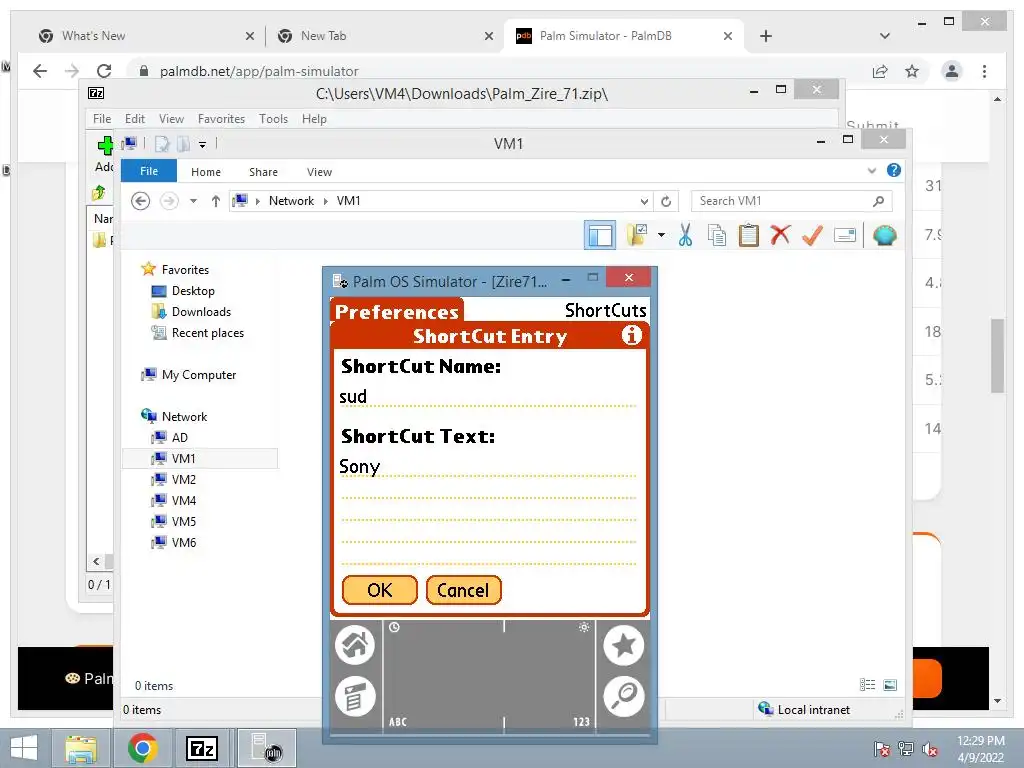Click the Preferences title tab

tap(397, 312)
